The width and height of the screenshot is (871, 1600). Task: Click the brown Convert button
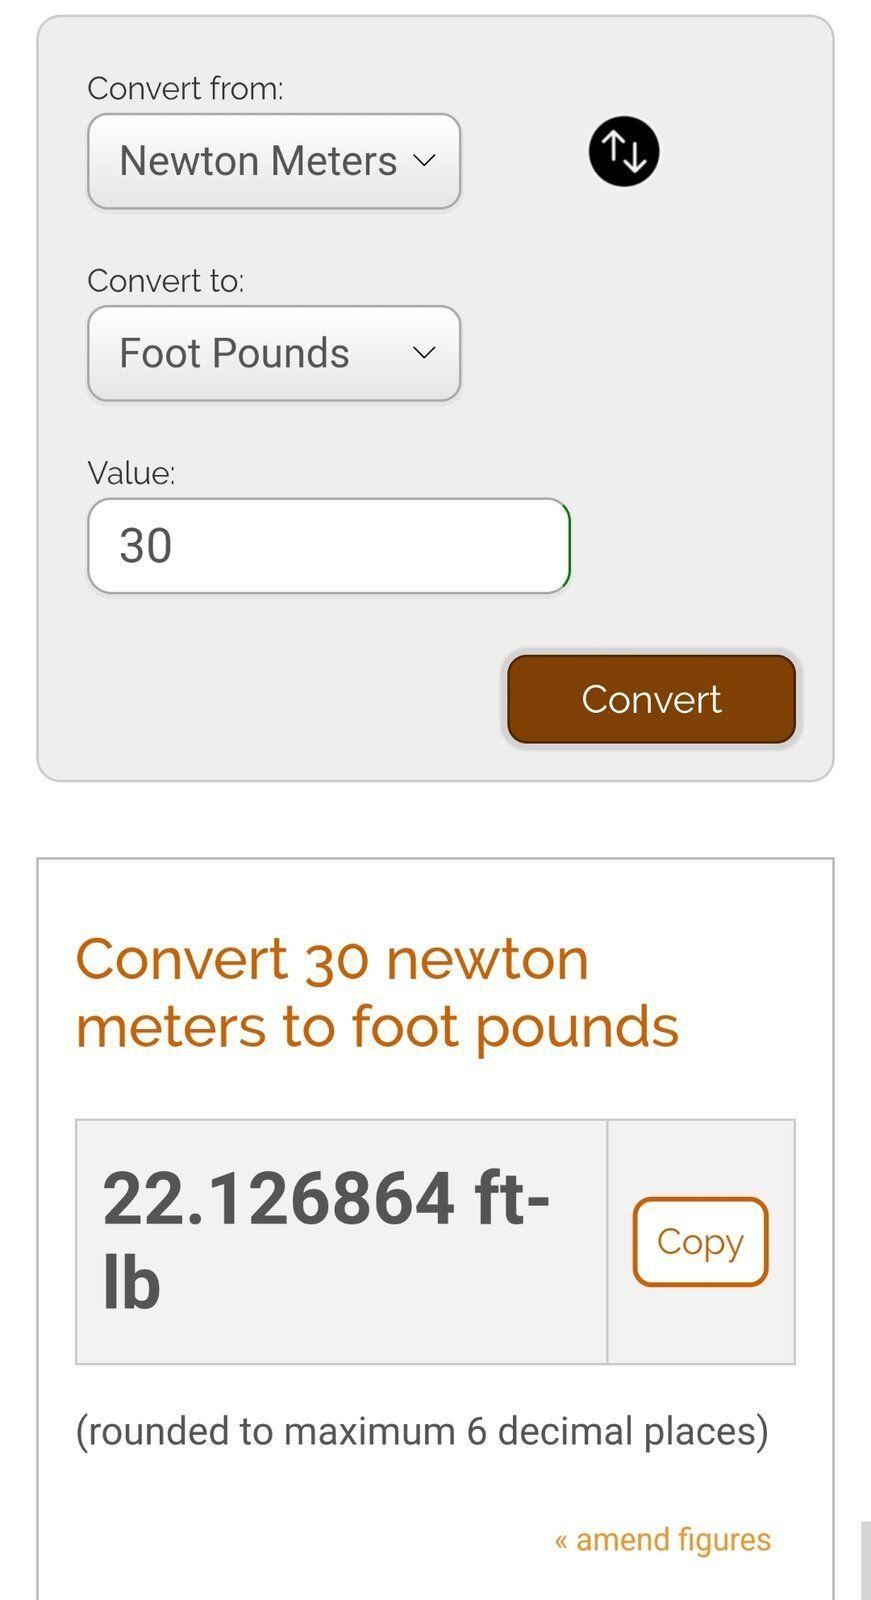coord(651,699)
